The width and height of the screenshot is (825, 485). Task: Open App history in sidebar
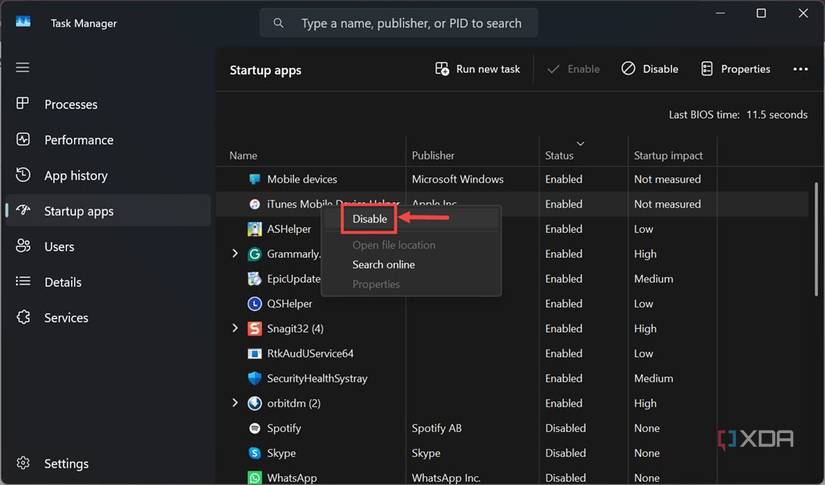pyautogui.click(x=75, y=175)
